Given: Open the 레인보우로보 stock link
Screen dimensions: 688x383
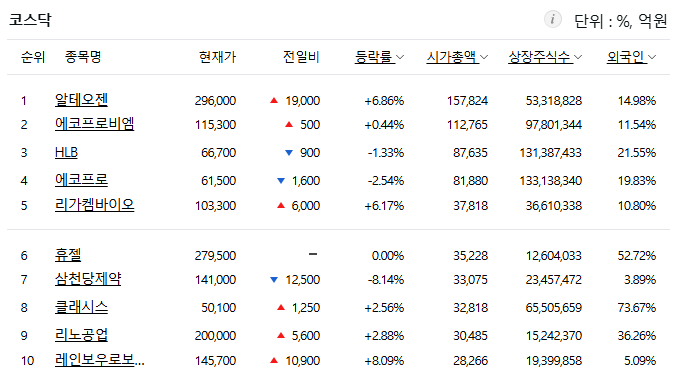Looking at the screenshot, I should pos(100,360).
